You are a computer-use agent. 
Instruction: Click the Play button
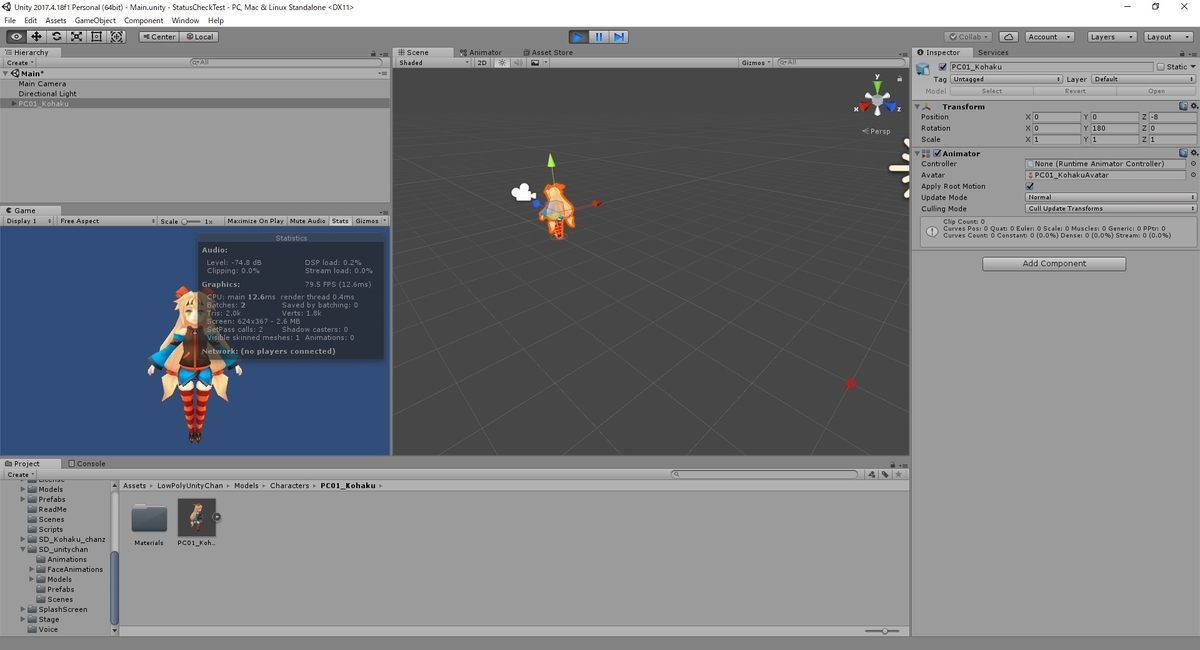578,37
